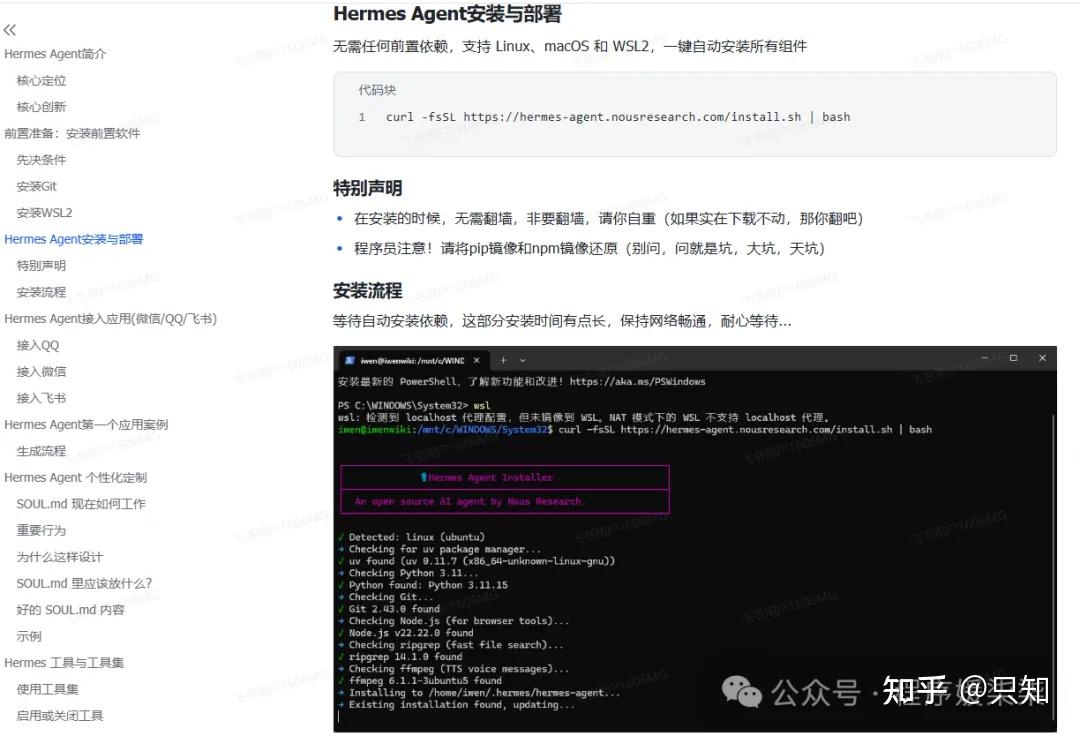Image resolution: width=1080 pixels, height=736 pixels.
Task: Click the https://aka.ms/PSWindows link in terminal
Action: point(637,381)
